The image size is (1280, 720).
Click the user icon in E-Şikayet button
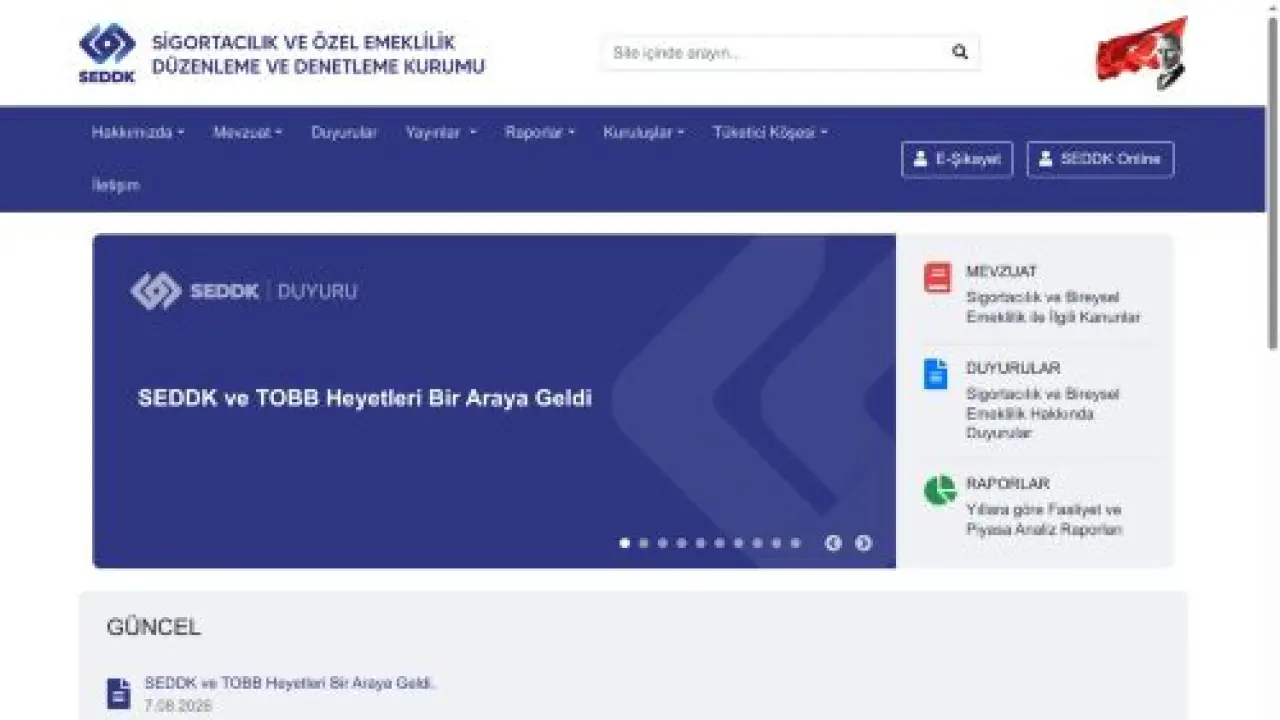tap(921, 159)
